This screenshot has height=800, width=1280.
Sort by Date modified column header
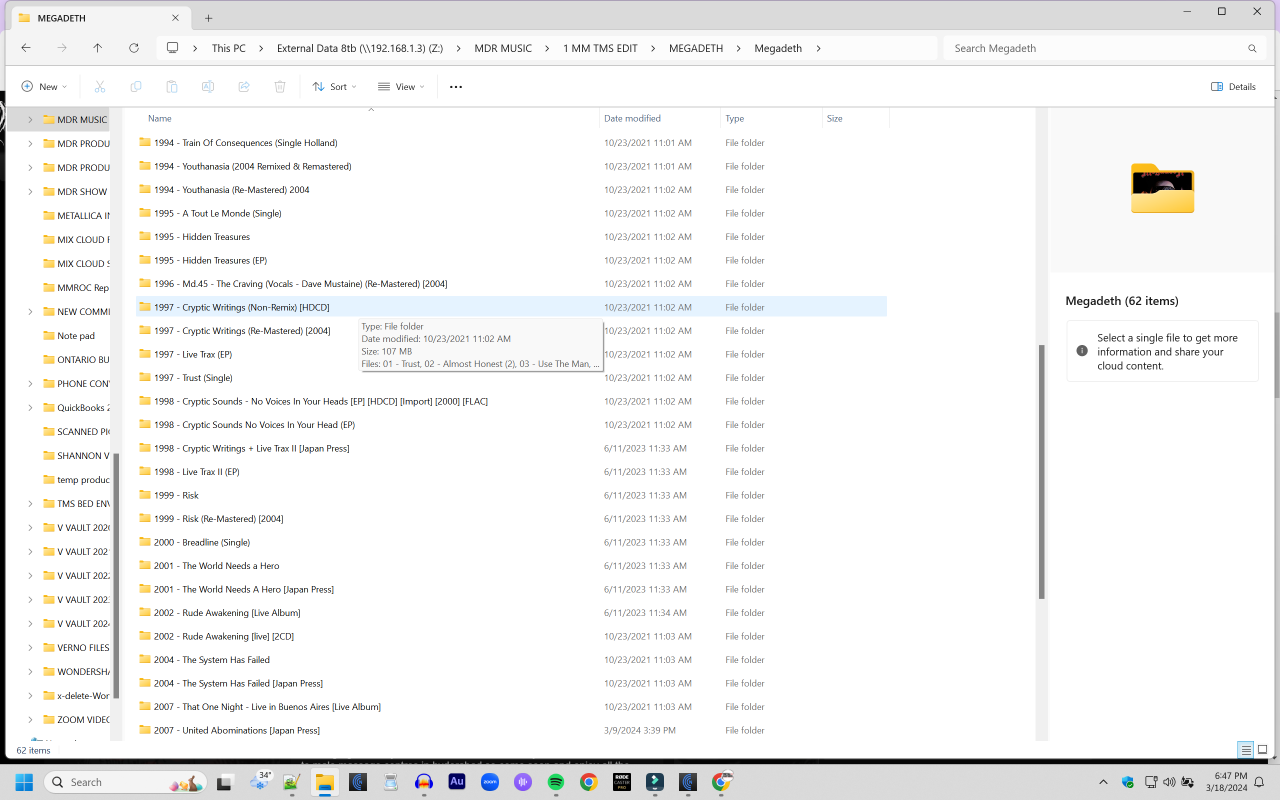pyautogui.click(x=632, y=118)
